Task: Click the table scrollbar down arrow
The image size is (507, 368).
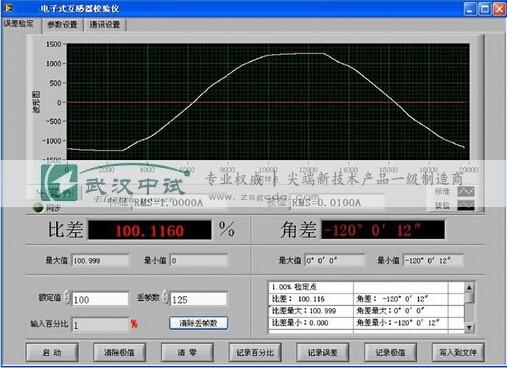Action: 469,328
